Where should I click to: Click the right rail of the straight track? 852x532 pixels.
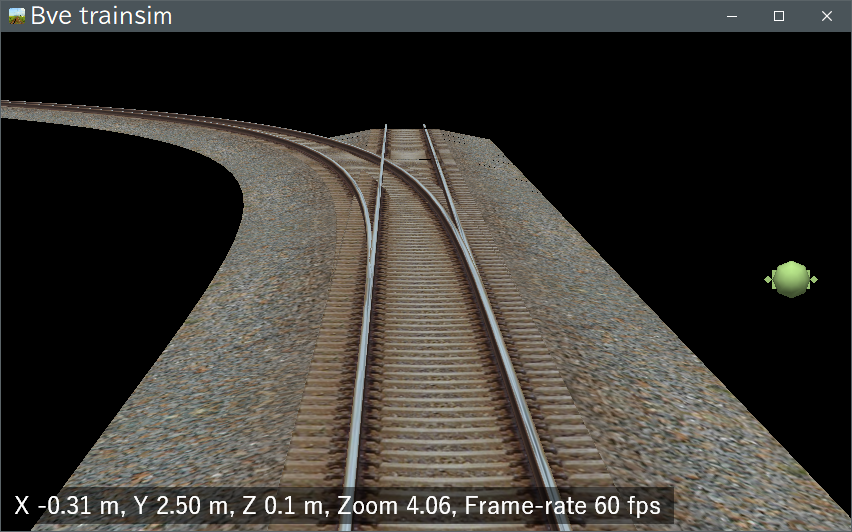coord(489,326)
